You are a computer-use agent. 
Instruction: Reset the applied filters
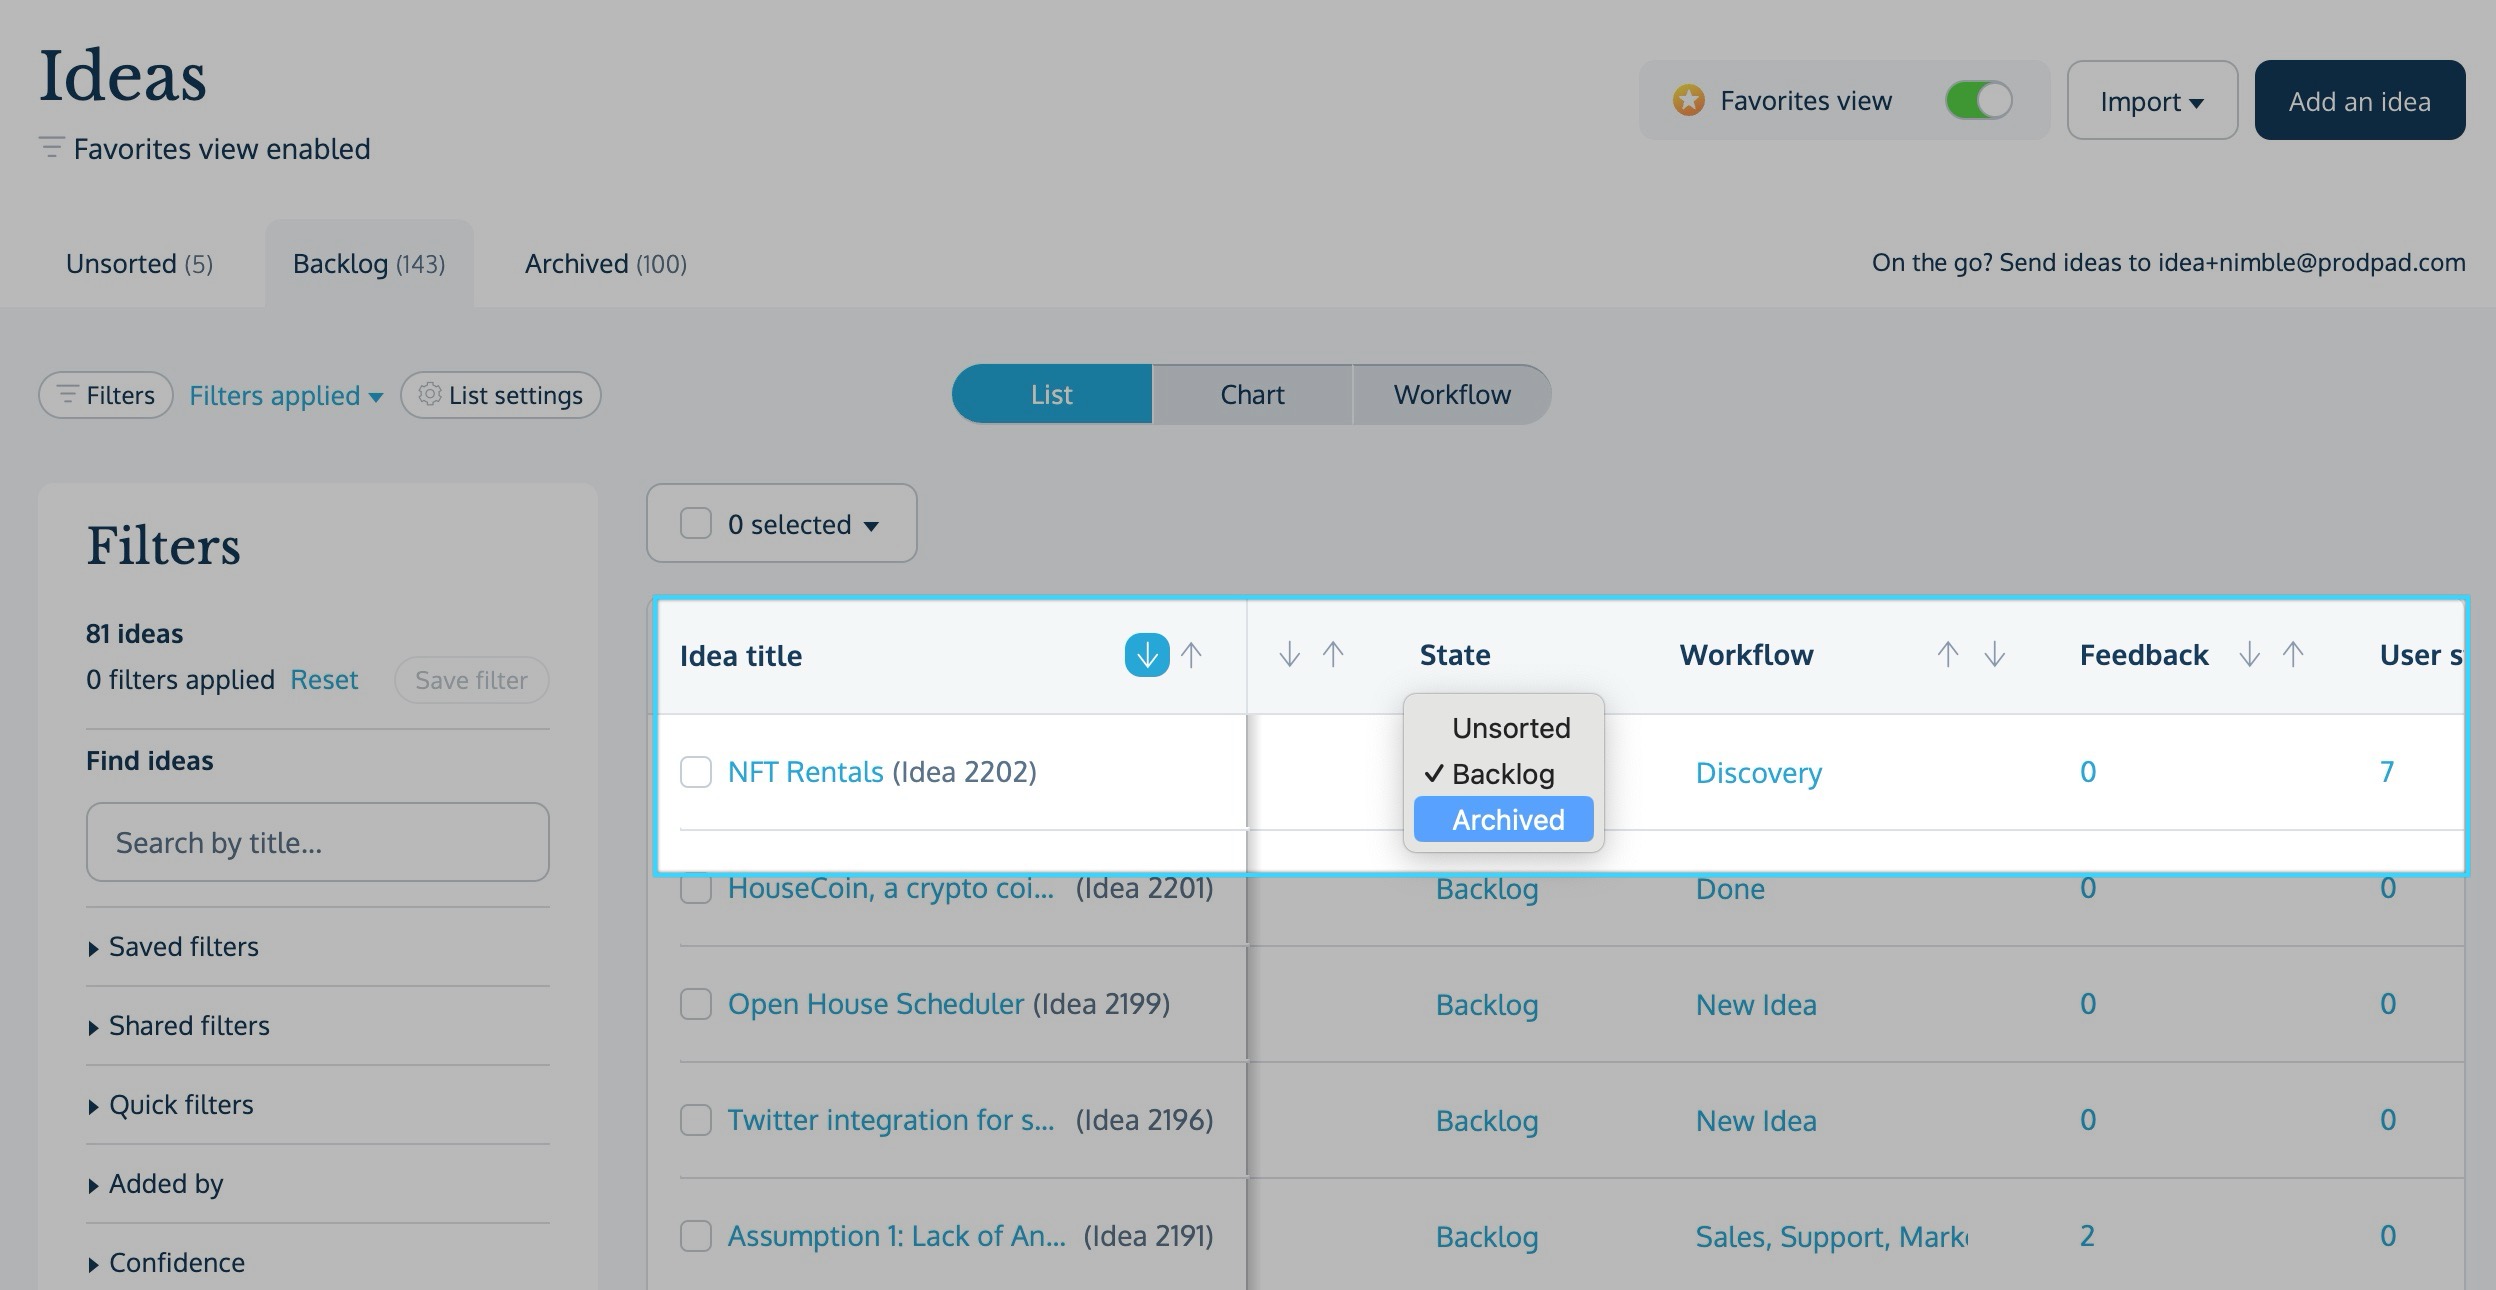pos(323,680)
